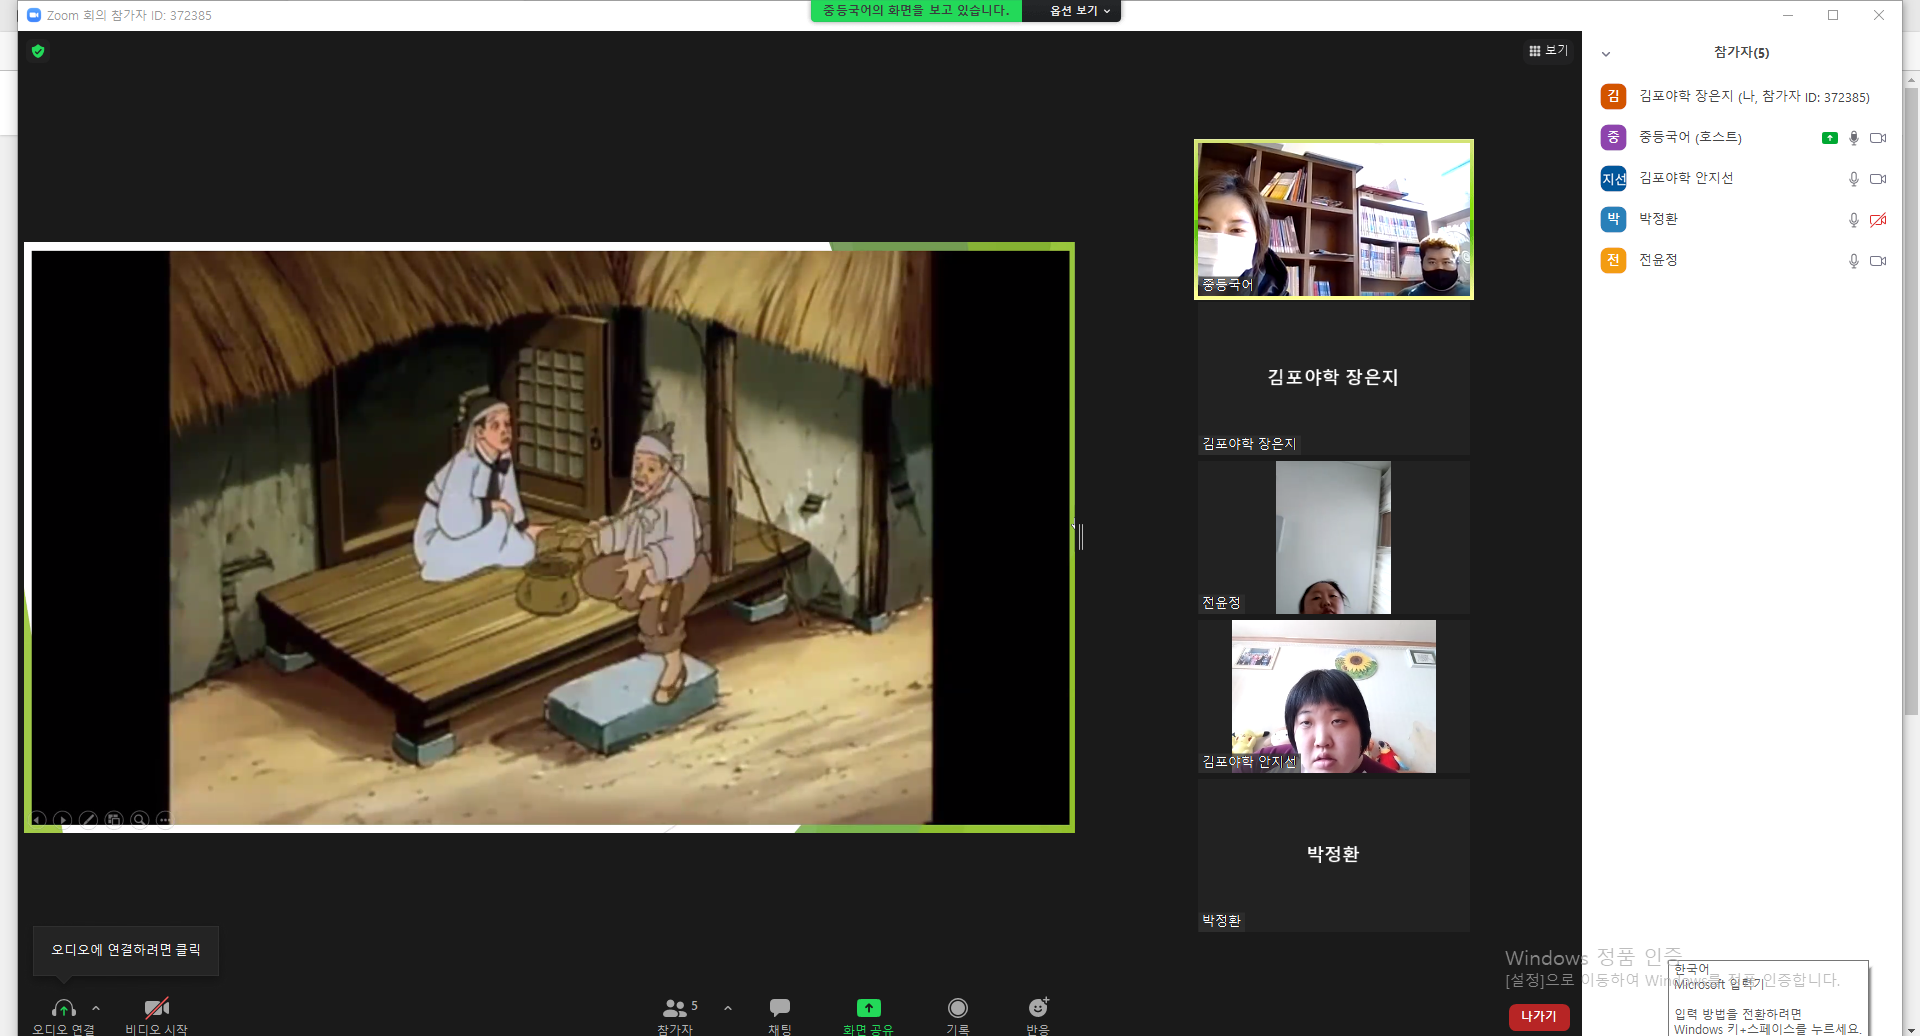Click the green screen-share indicator beside 중등국어
Image resolution: width=1920 pixels, height=1036 pixels.
tap(1829, 138)
